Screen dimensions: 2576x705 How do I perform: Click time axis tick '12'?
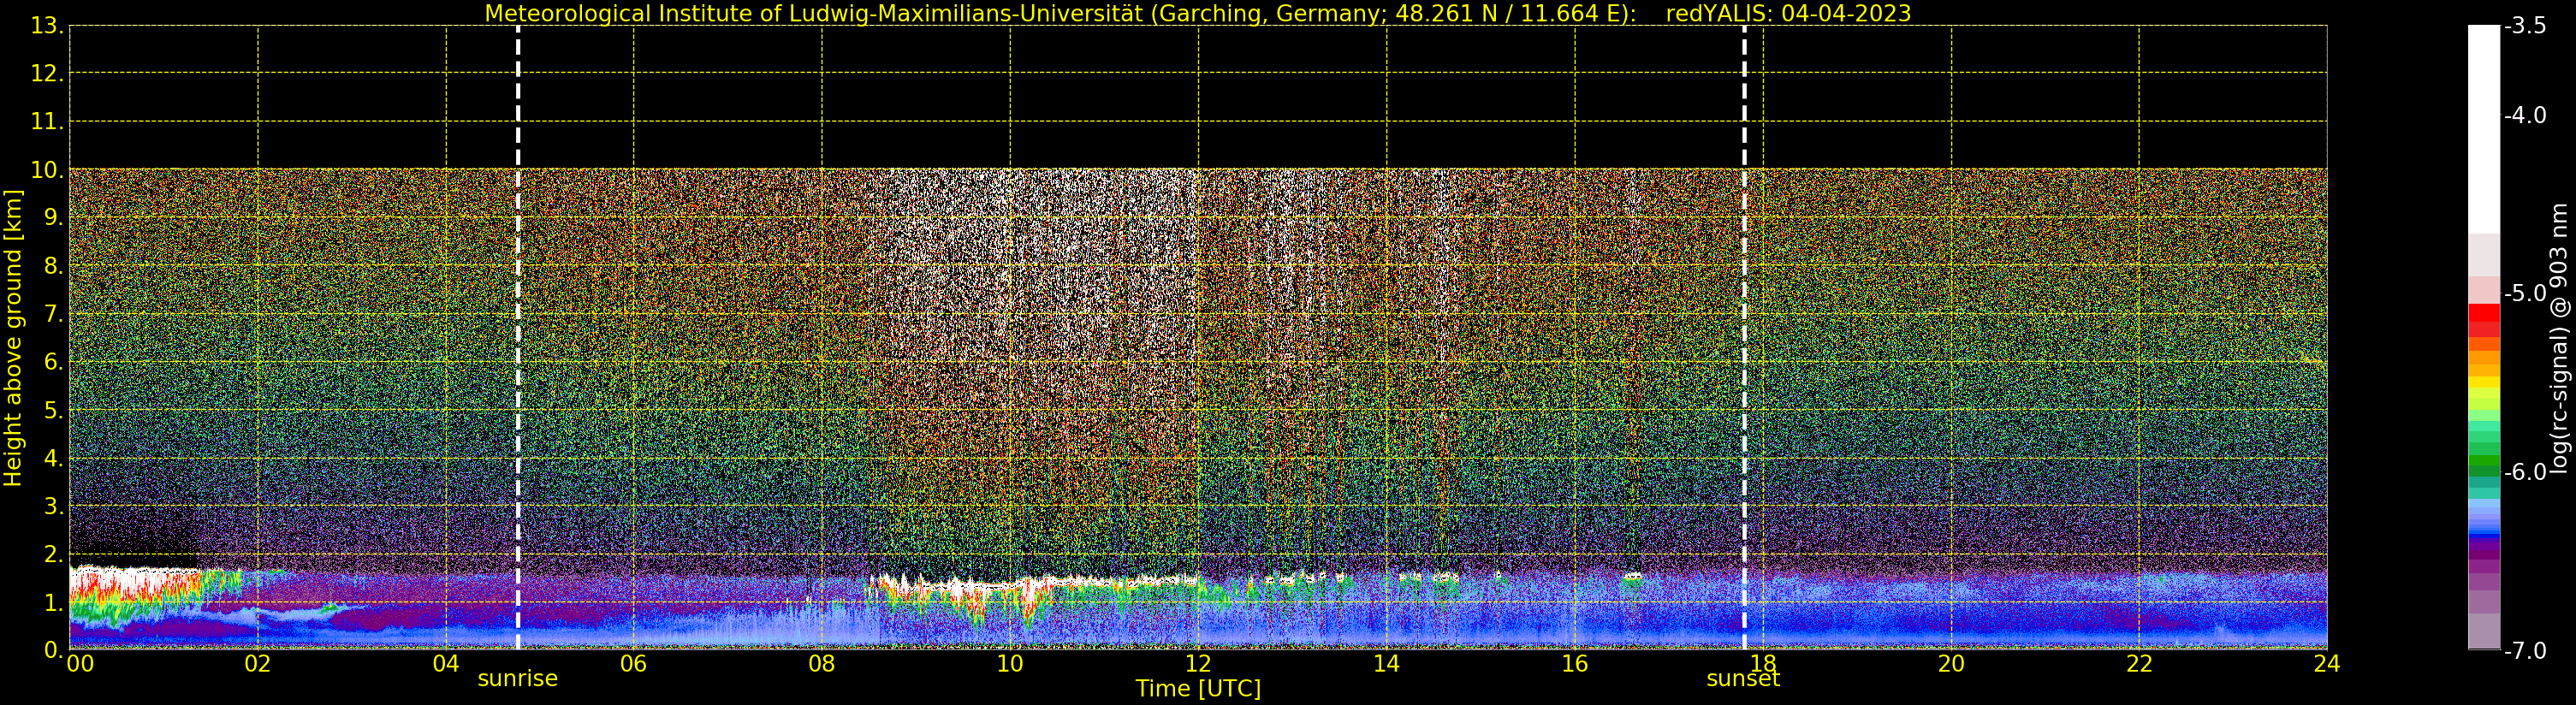1198,664
